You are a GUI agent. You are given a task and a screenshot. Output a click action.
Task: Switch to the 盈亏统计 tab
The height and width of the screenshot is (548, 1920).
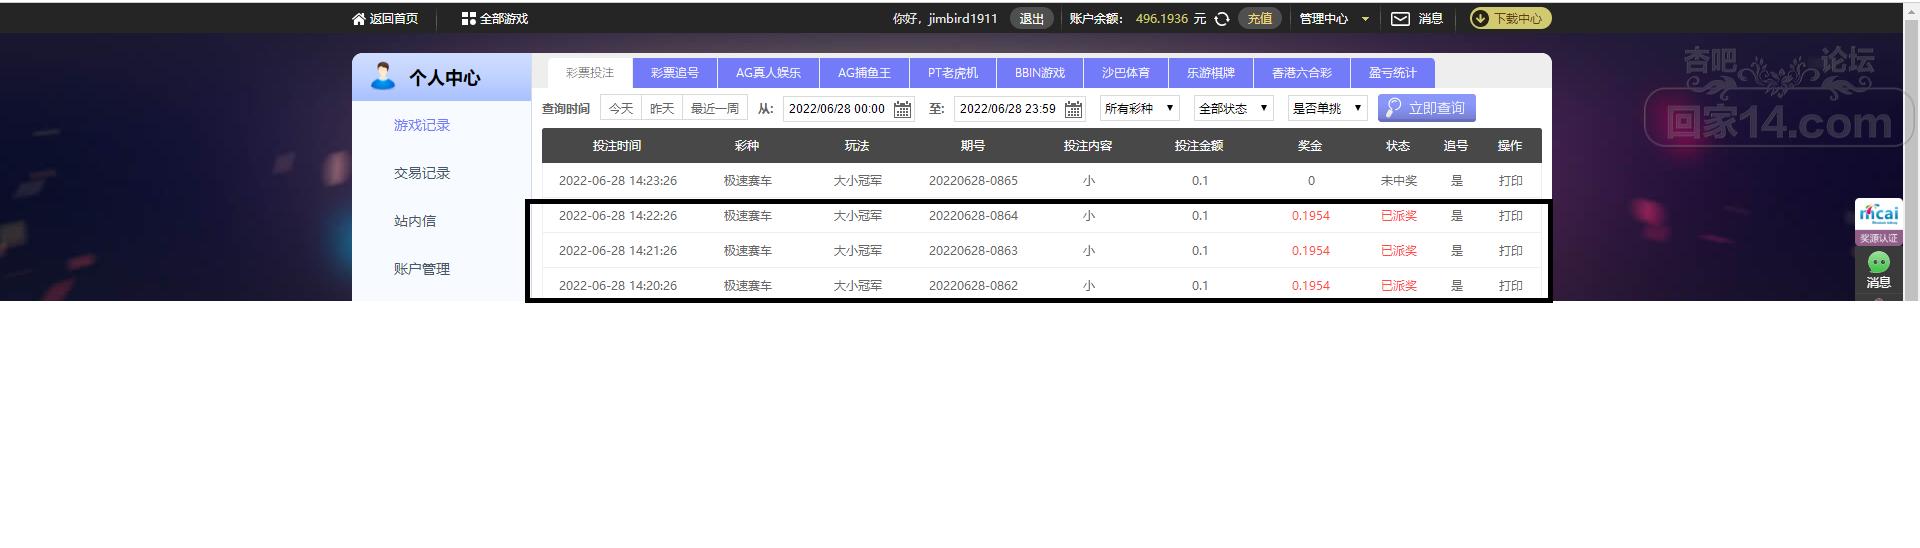(1393, 73)
